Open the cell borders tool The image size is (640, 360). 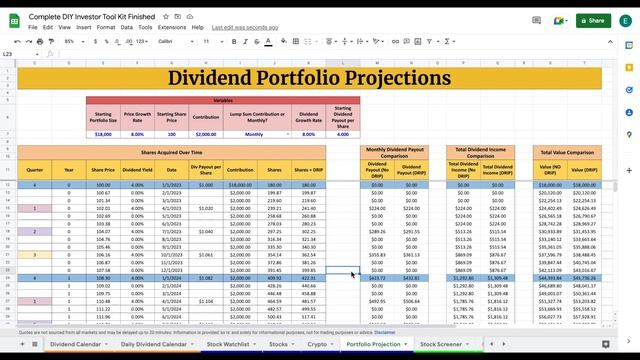pos(296,41)
